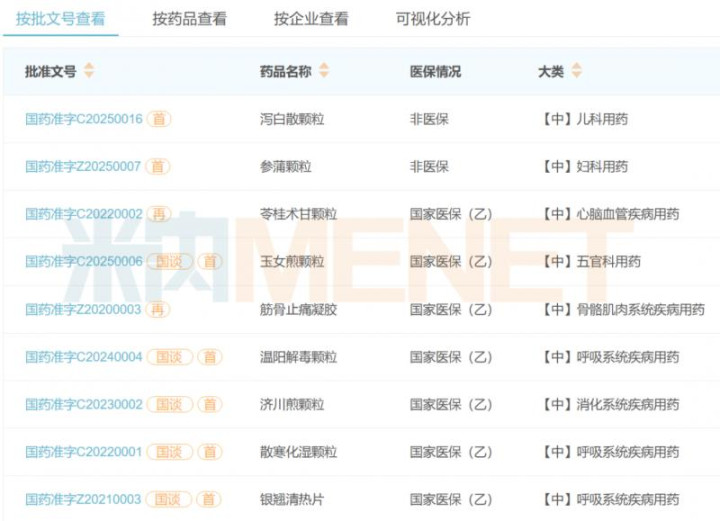Click 【中】呼吸系统疾病用药 in 温阳解毒颗粒 row

[609, 357]
